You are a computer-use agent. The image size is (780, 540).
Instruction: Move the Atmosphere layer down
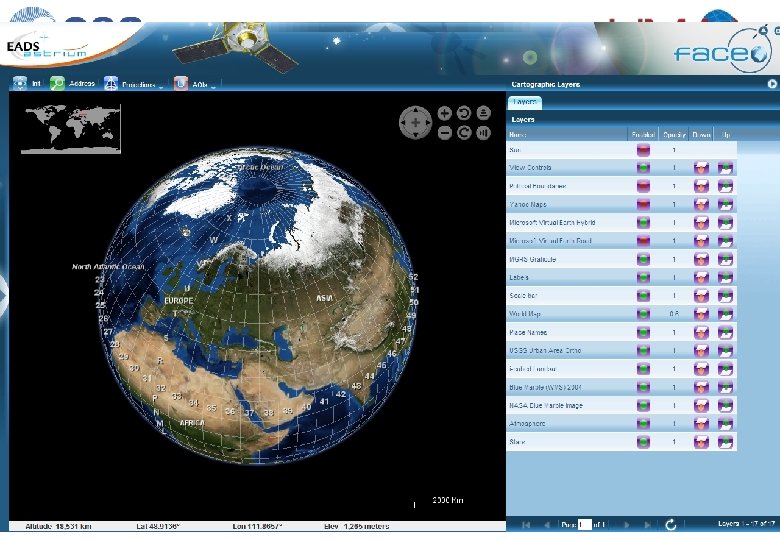click(x=701, y=424)
